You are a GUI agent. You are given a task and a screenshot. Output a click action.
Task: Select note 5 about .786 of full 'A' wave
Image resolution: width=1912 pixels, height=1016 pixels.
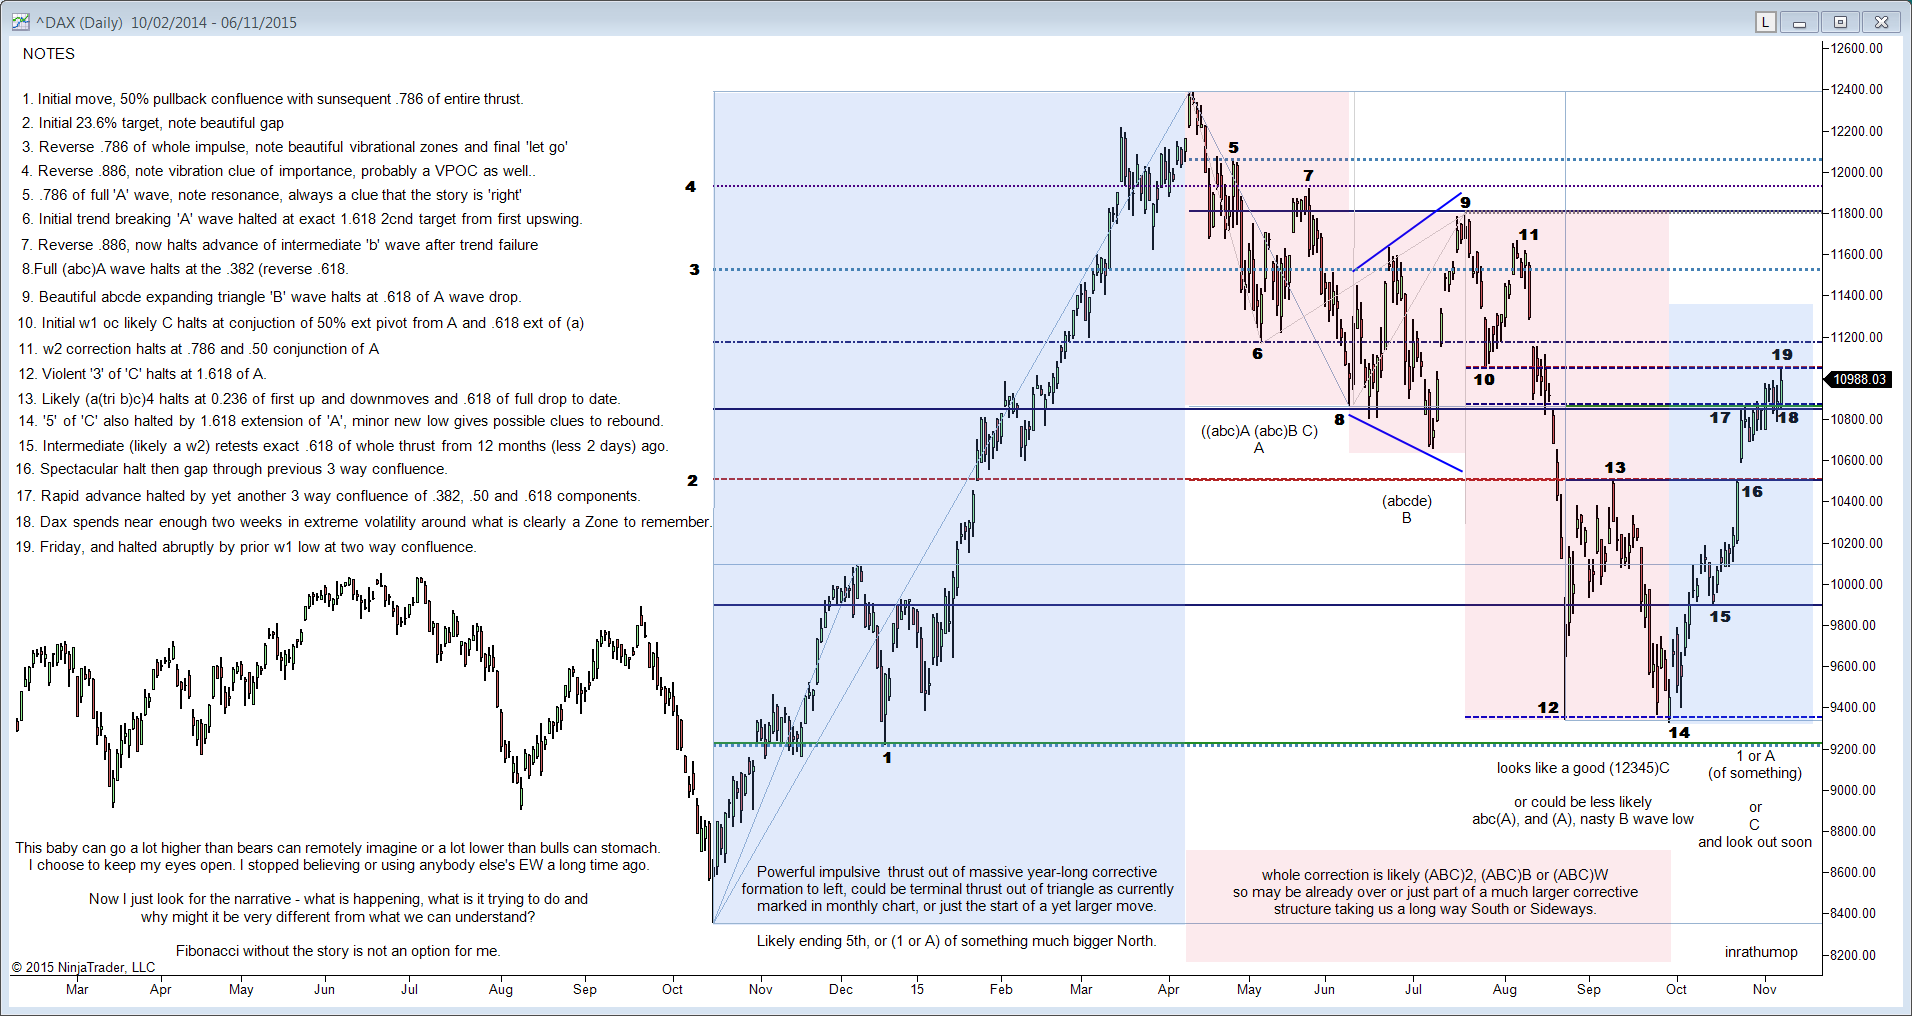tap(272, 195)
